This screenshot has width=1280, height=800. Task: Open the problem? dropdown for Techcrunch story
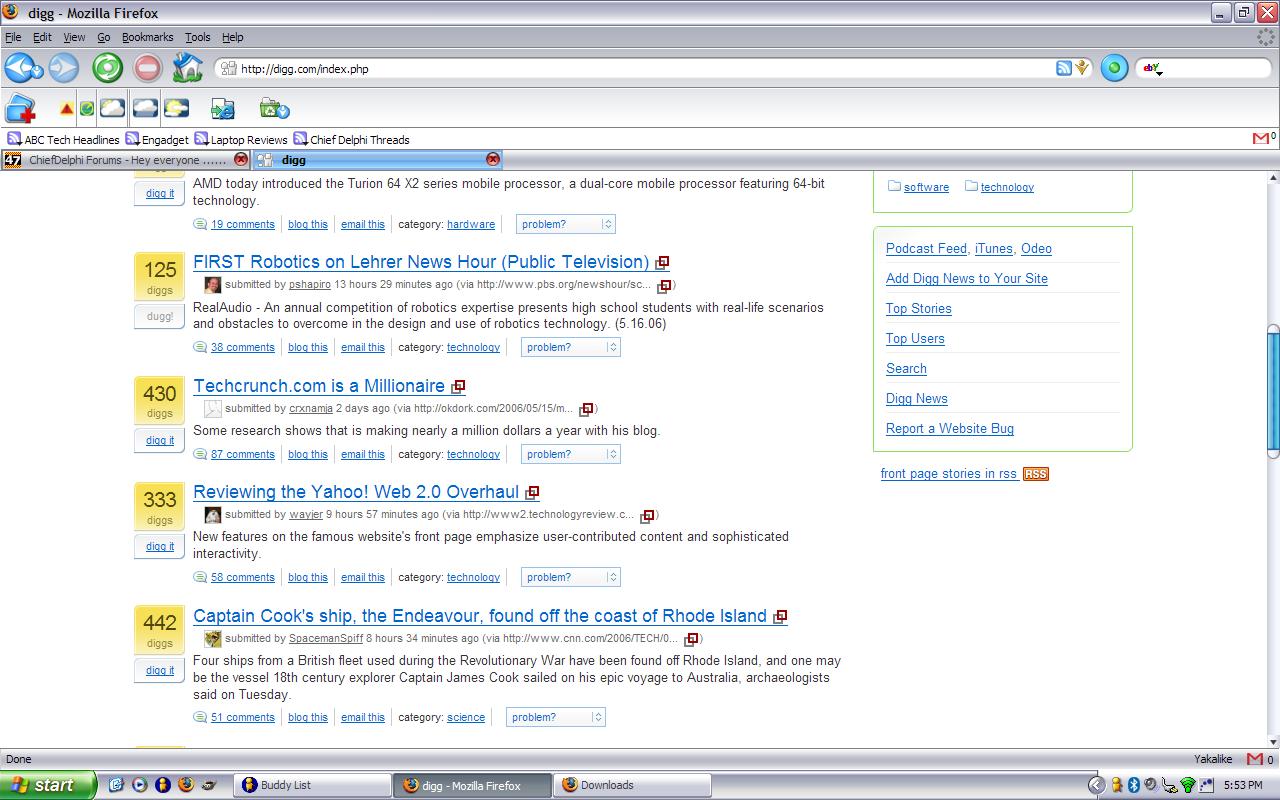coord(570,454)
